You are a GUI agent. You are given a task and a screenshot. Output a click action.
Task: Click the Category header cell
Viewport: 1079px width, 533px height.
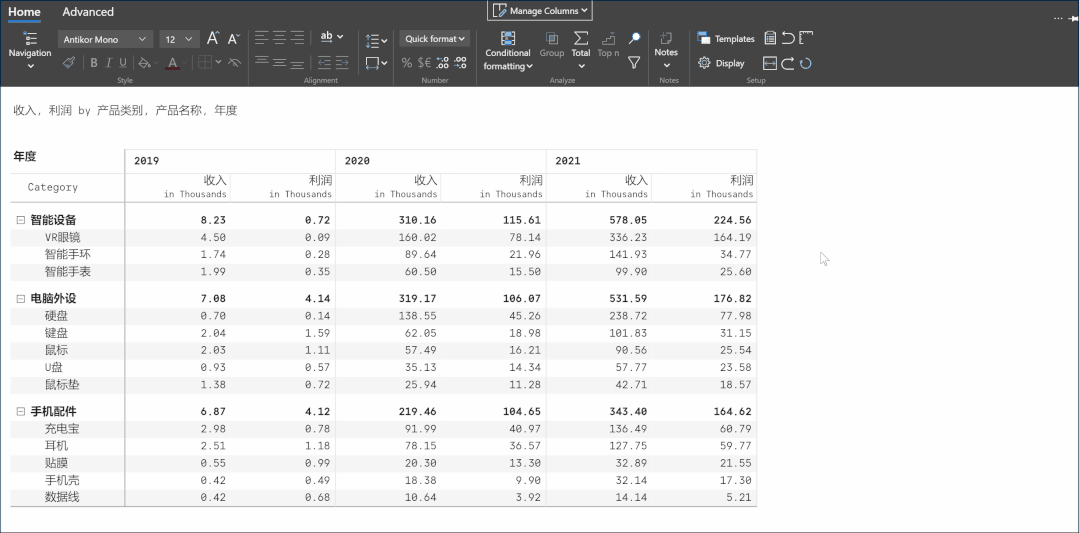67,187
